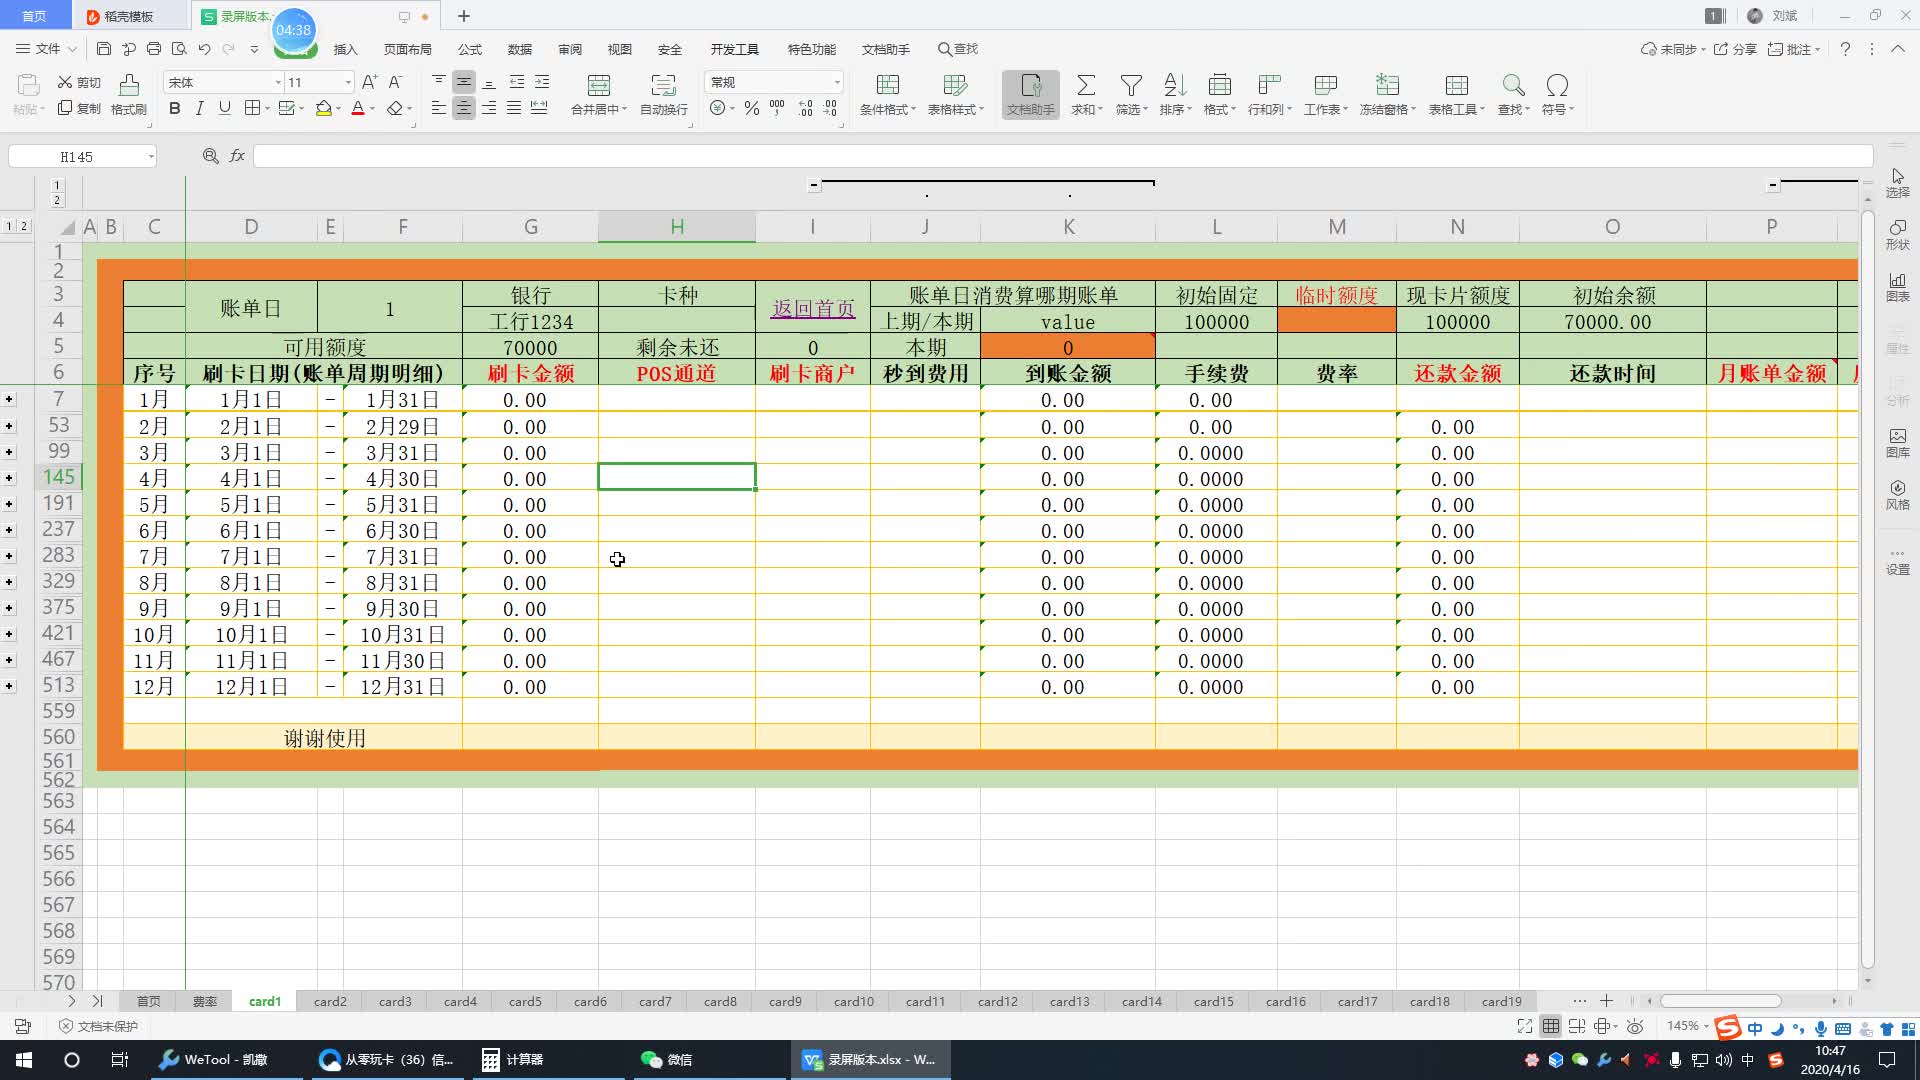This screenshot has width=1920, height=1080.
Task: Open the 公式 Formulas ribbon tab
Action: tap(469, 49)
